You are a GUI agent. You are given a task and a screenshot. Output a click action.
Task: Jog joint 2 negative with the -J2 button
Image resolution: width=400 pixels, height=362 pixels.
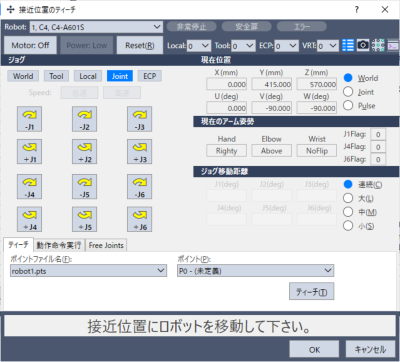click(85, 119)
